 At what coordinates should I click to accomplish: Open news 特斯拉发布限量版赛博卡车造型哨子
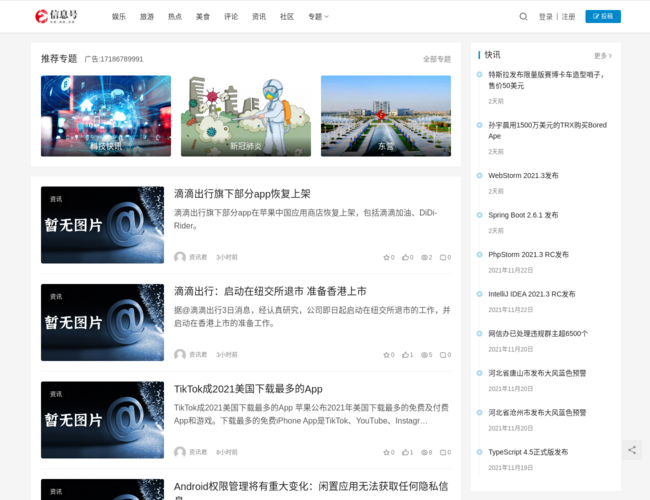[546, 80]
